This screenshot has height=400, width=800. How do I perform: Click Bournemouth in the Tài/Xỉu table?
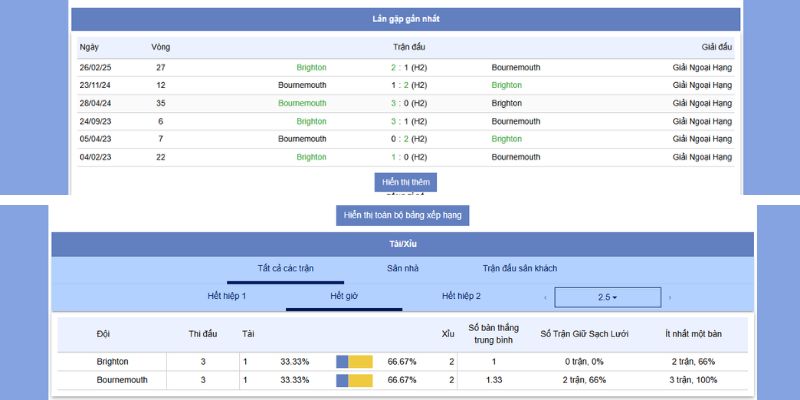[120, 380]
